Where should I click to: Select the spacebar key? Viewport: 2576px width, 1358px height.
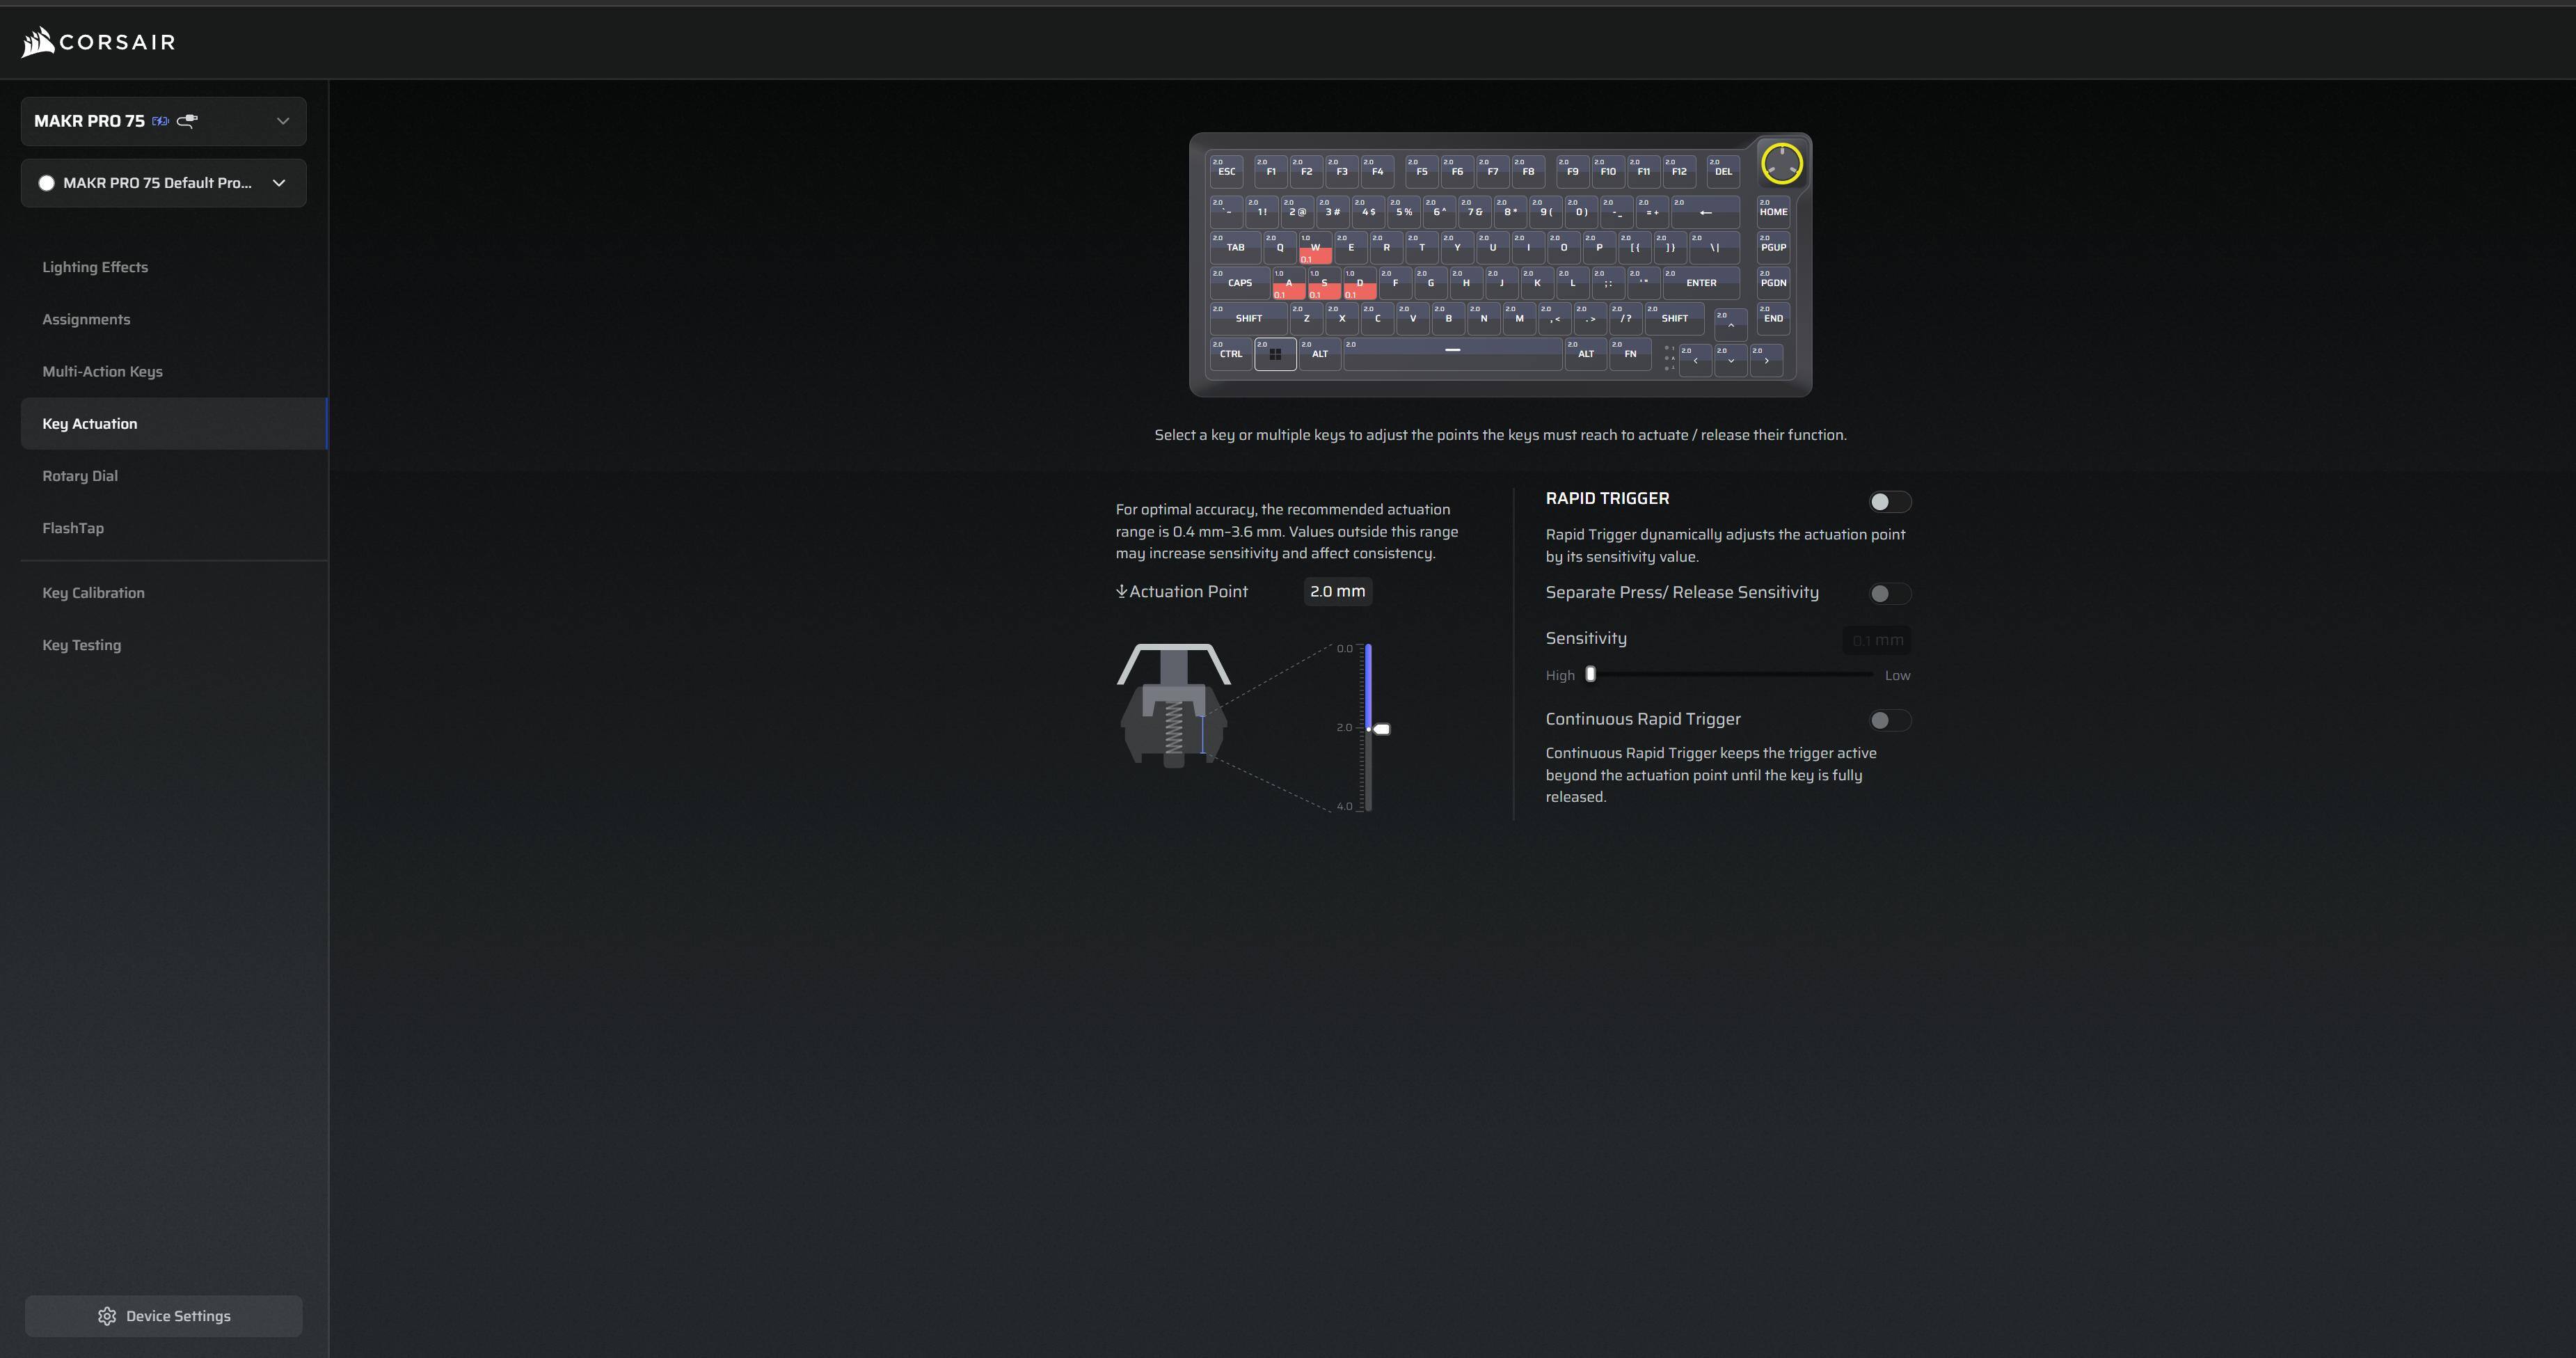pos(1453,354)
